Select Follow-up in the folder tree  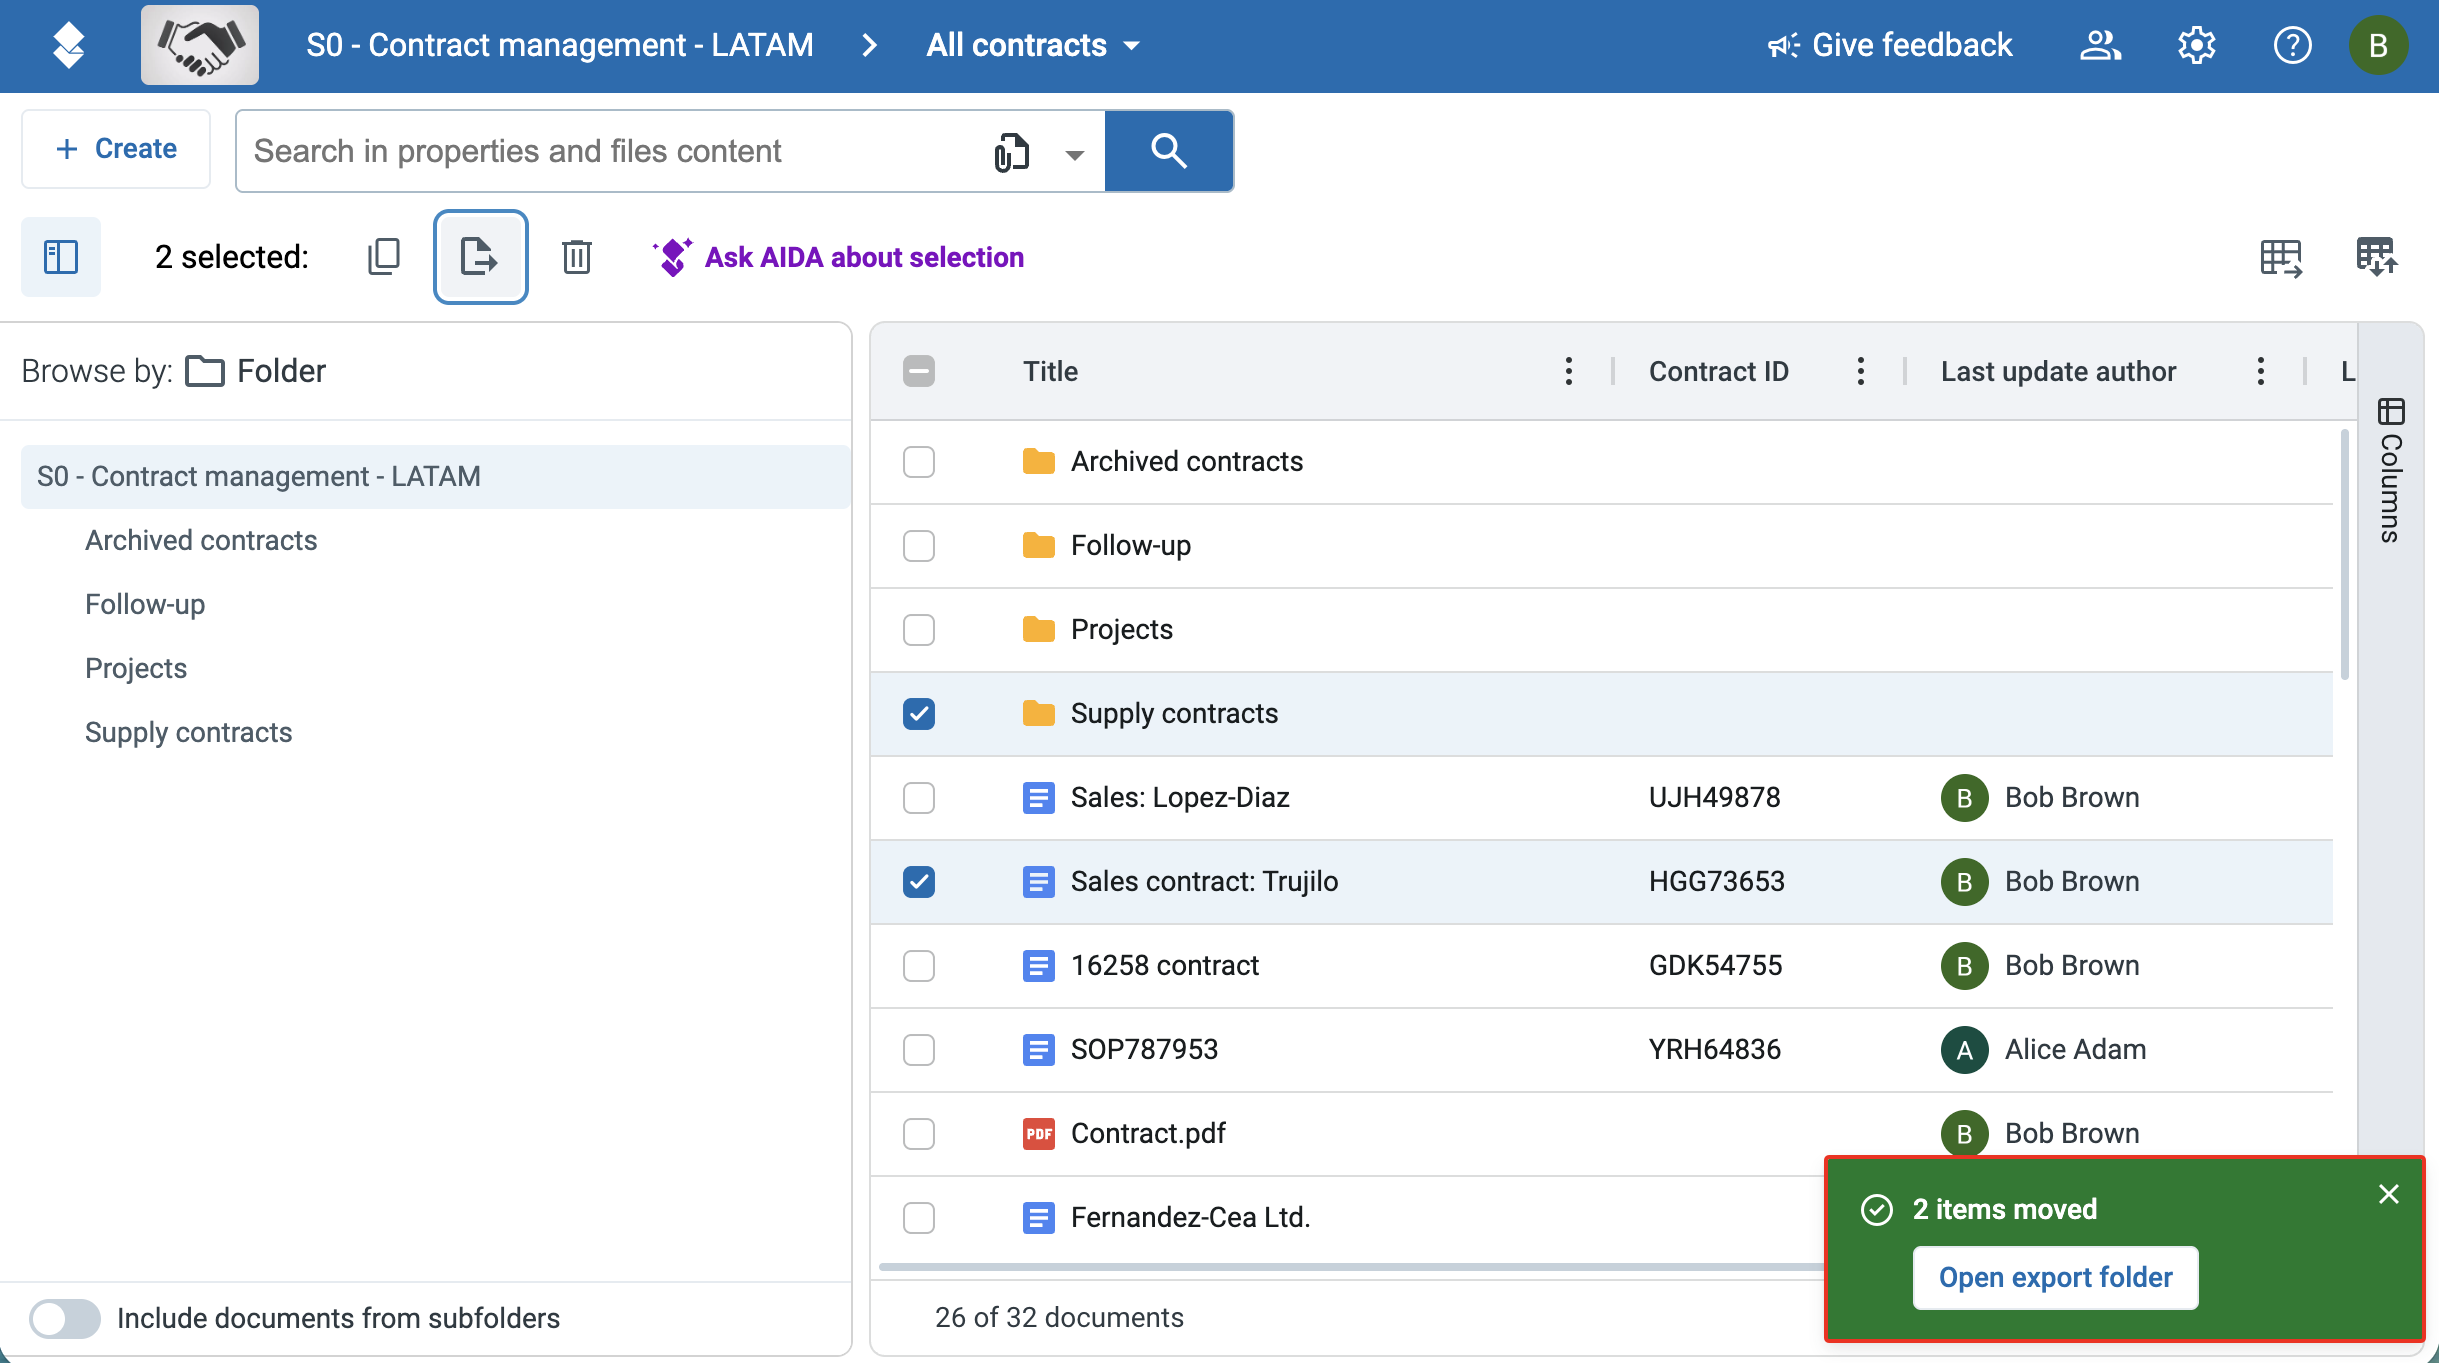(145, 604)
